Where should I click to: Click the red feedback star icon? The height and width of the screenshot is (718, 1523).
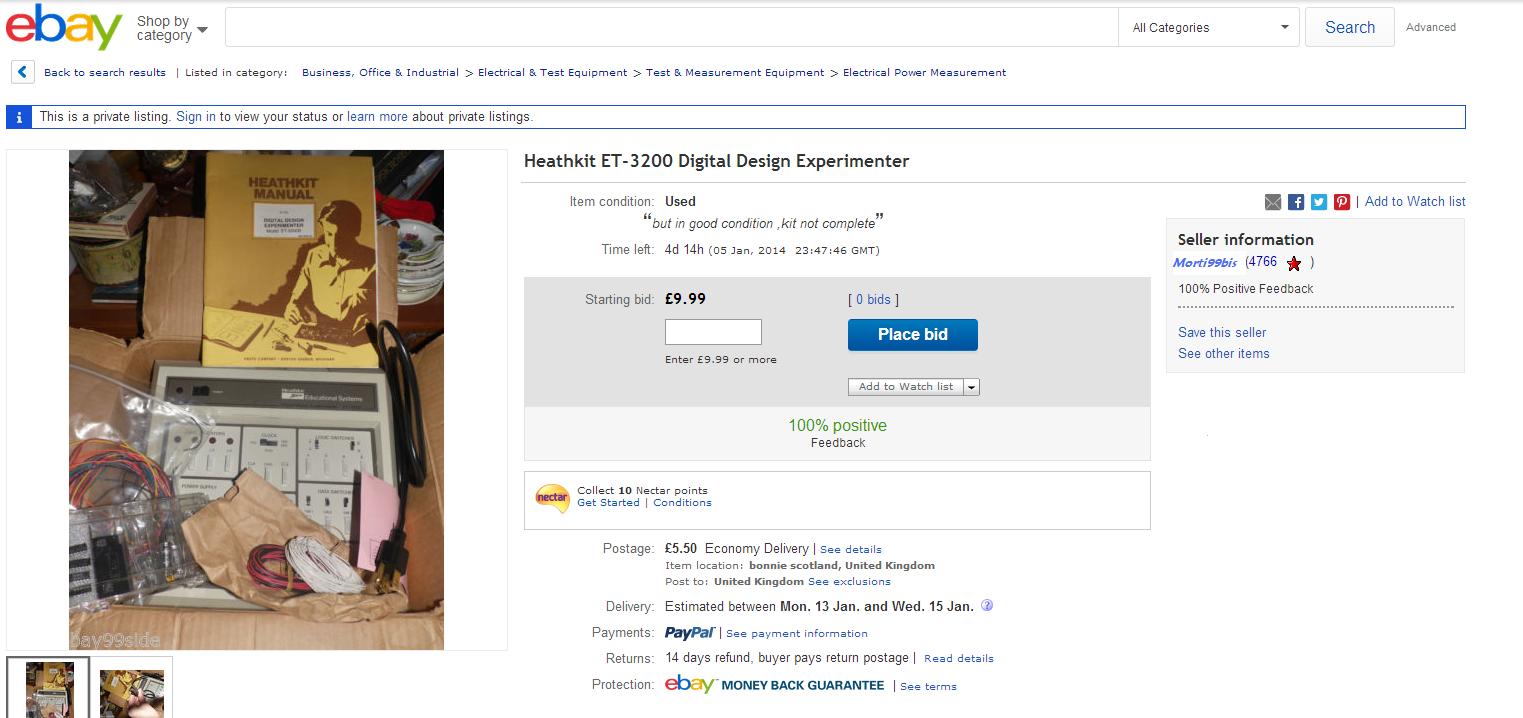[x=1294, y=264]
